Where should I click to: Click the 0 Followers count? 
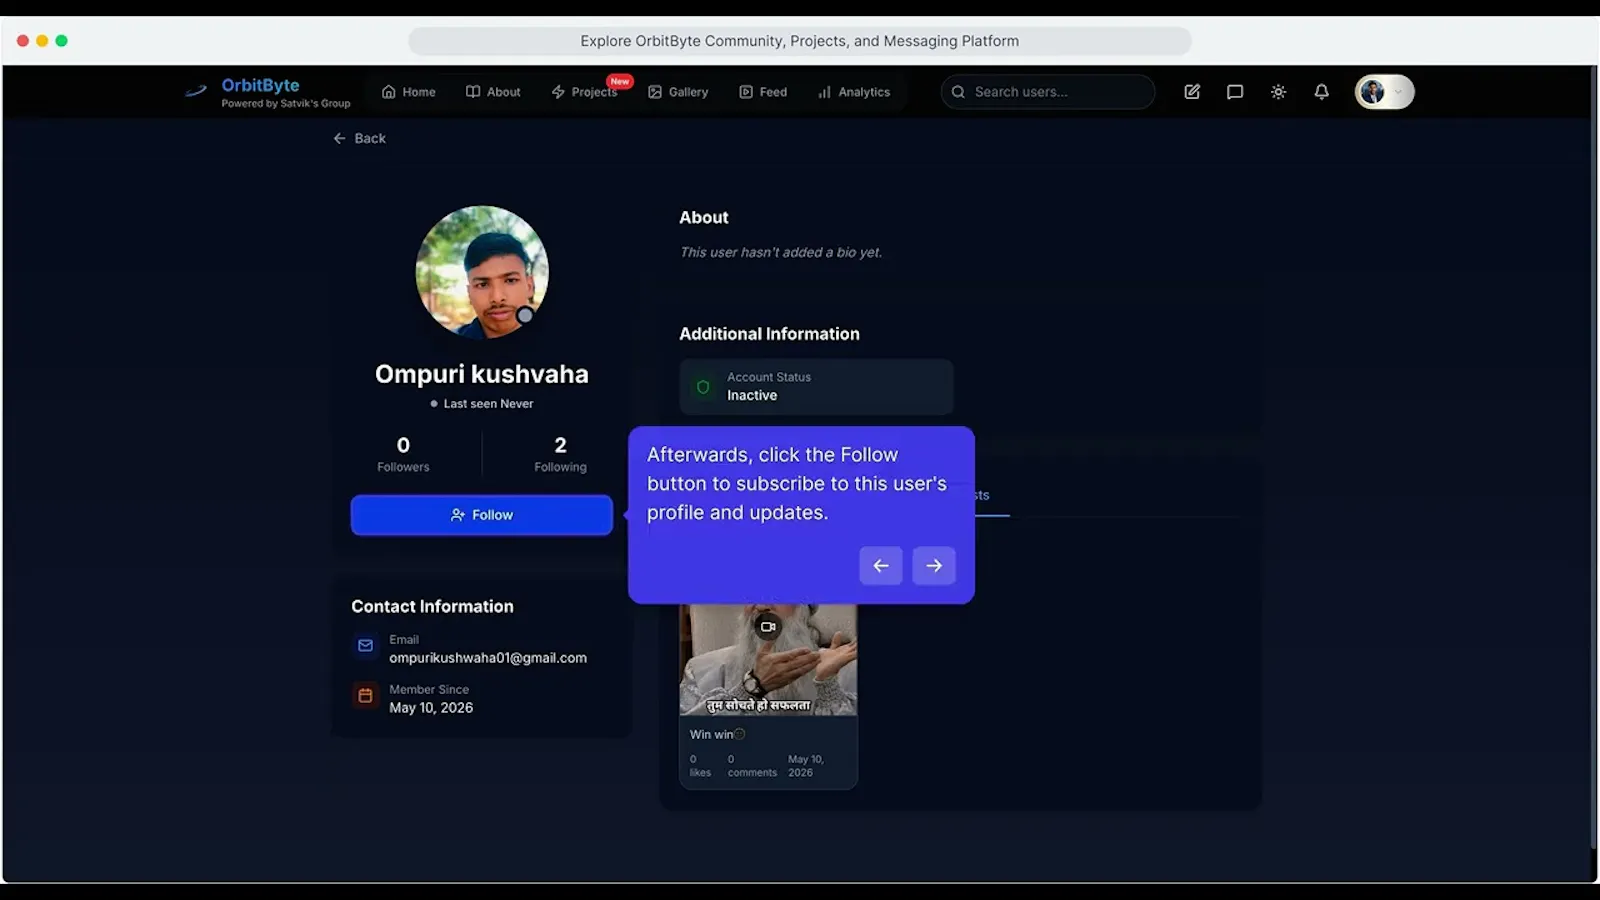tap(403, 454)
